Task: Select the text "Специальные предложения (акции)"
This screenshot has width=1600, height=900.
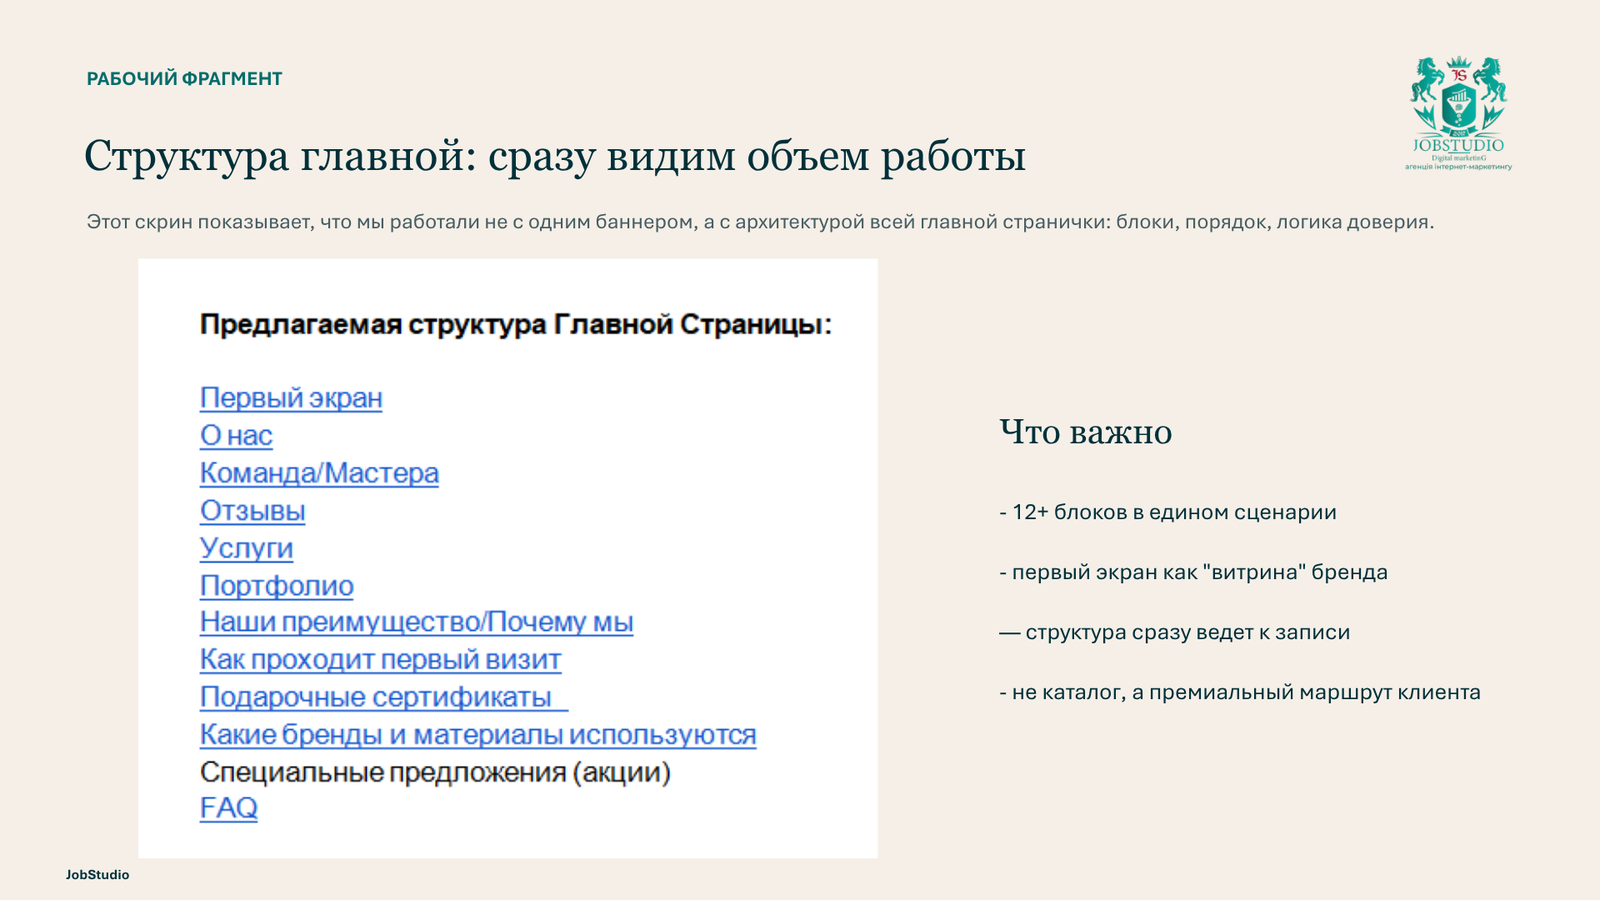Action: 435,772
